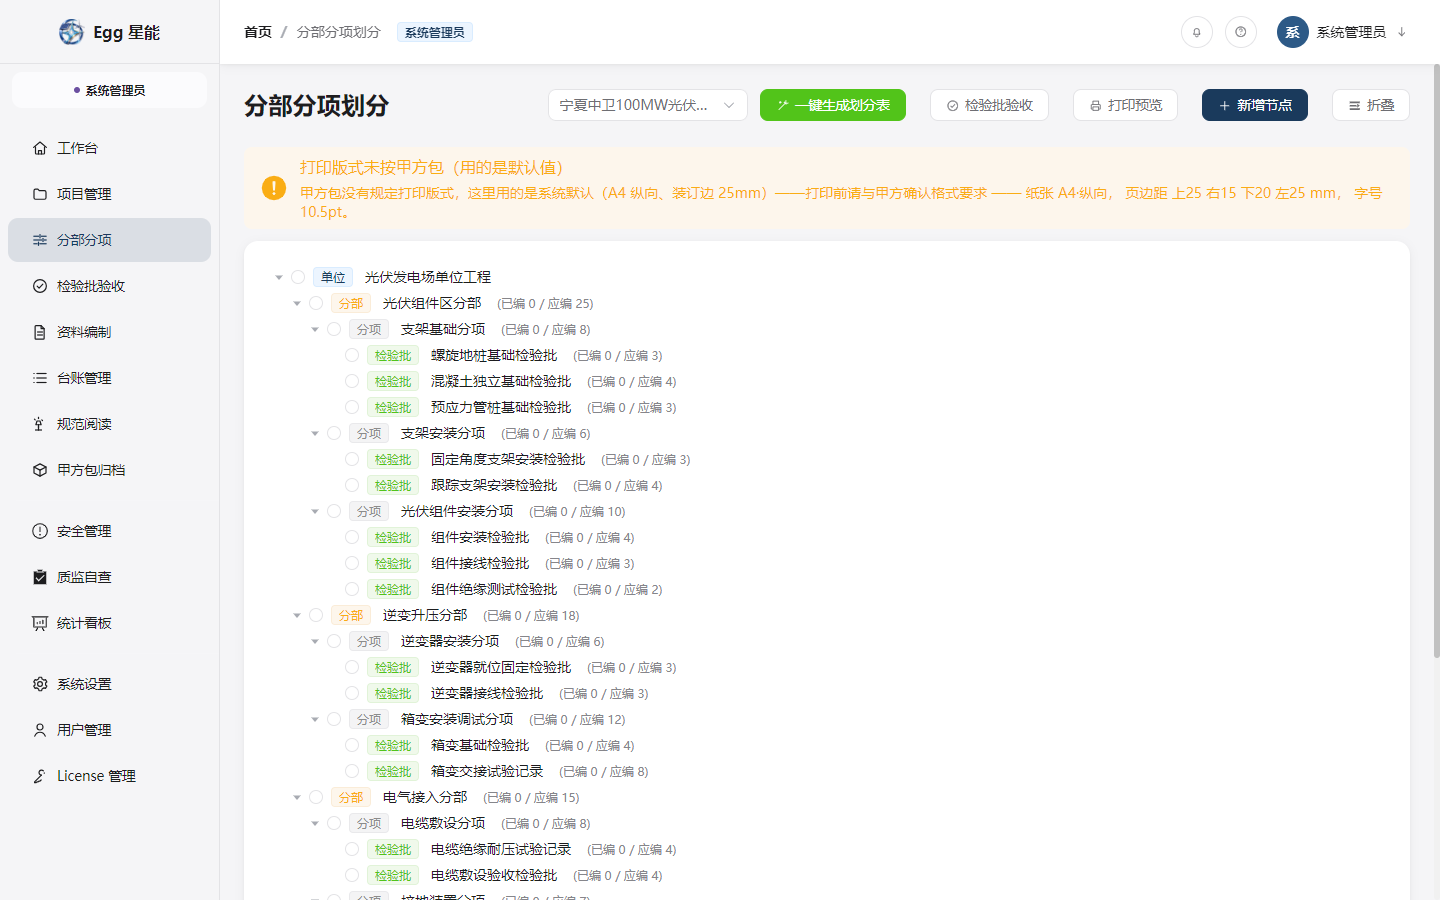Click the 统计看板 presentation icon
This screenshot has height=900, width=1440.
(40, 623)
